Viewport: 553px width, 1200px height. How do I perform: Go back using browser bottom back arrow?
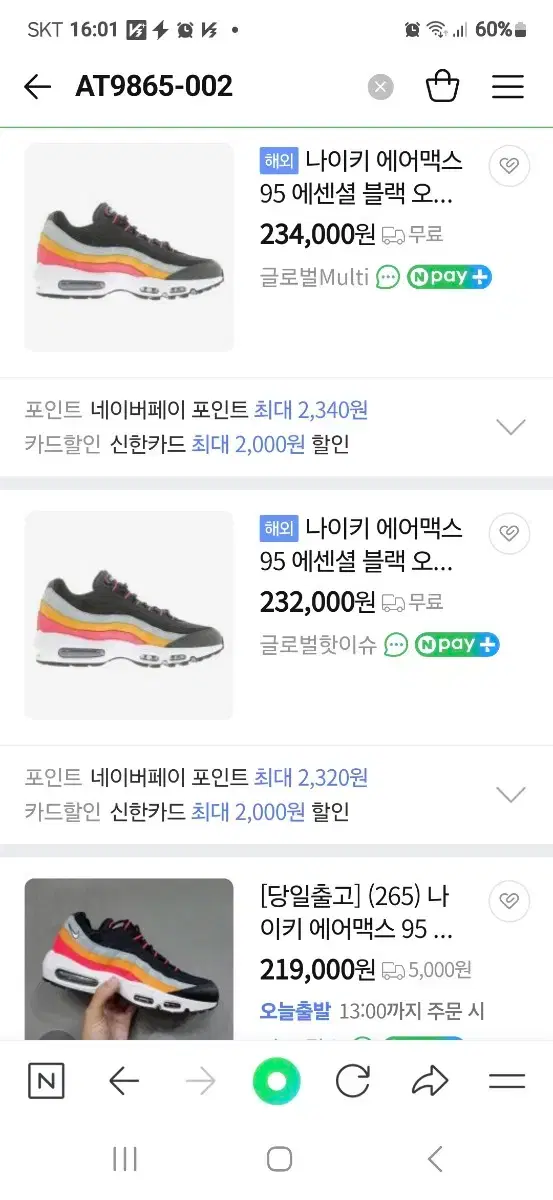click(123, 1081)
